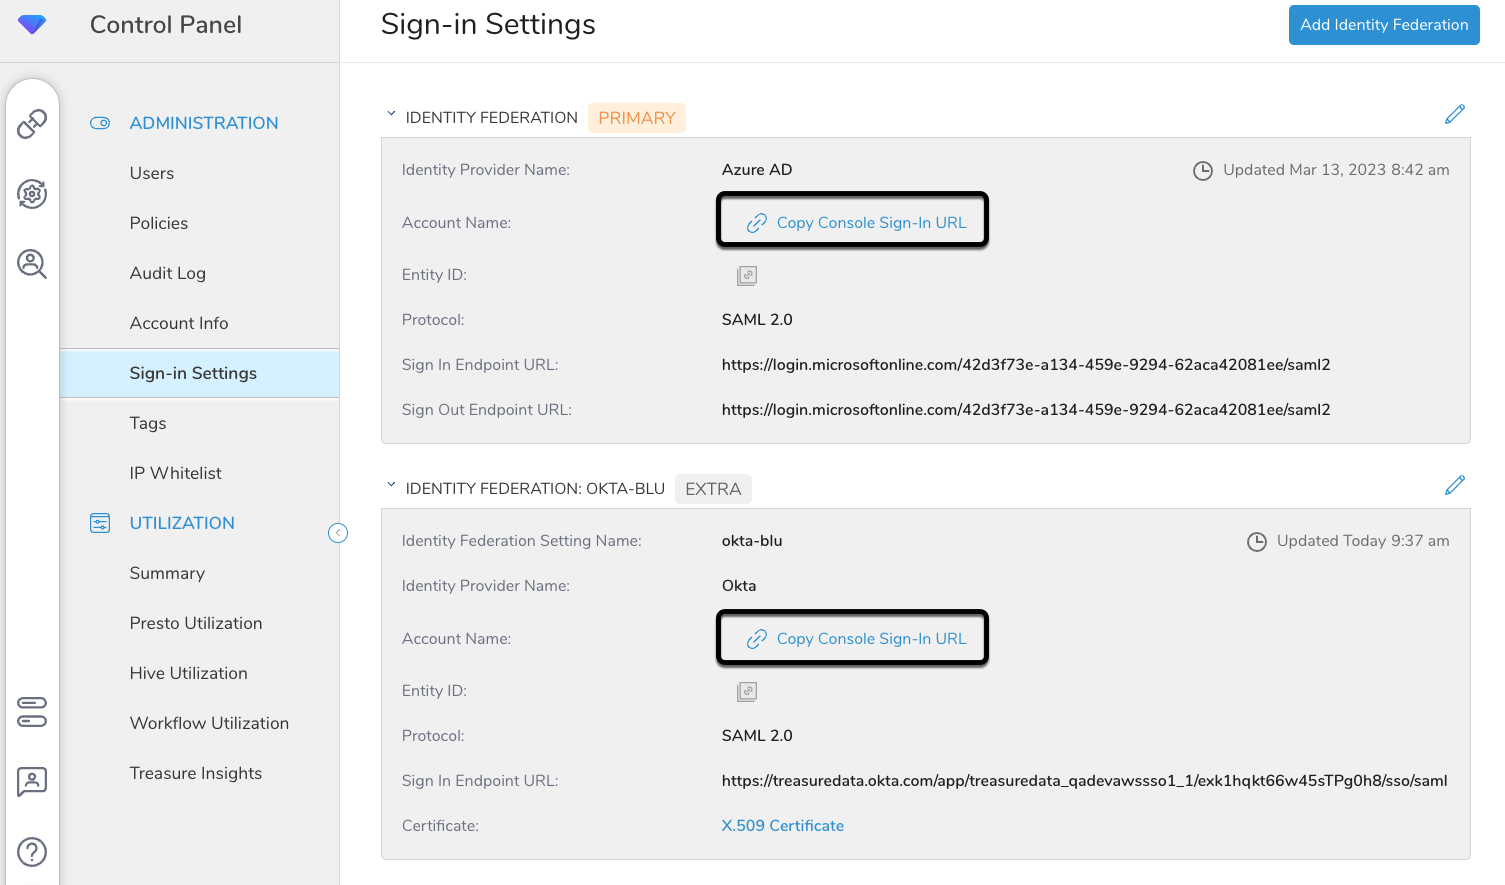This screenshot has height=885, width=1505.
Task: Go to the Audit Log page
Action: pos(168,273)
